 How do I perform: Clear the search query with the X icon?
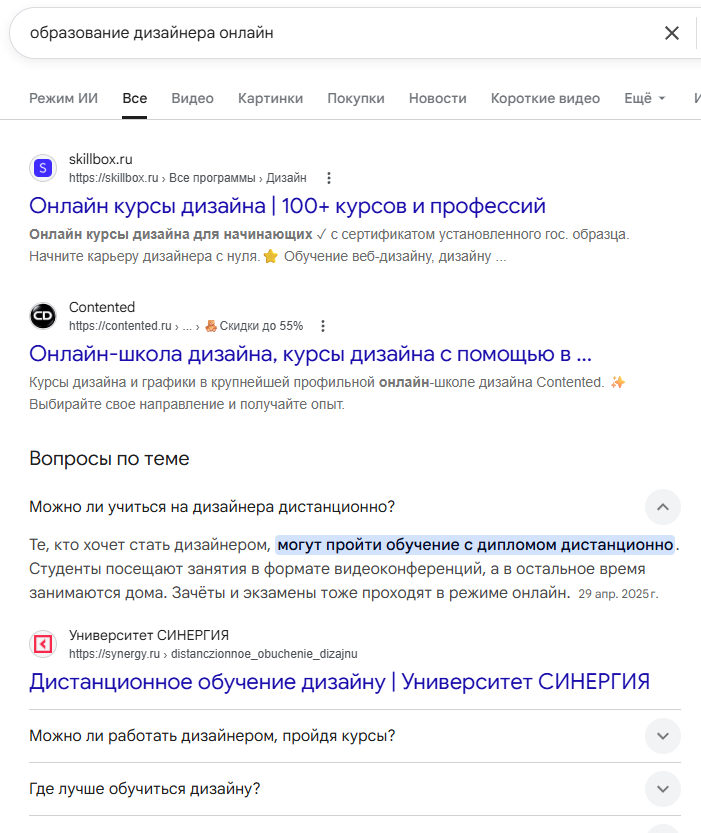pos(672,33)
